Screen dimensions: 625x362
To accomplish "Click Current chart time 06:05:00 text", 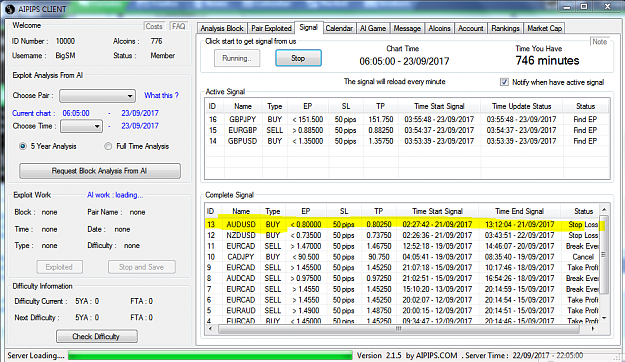I will click(76, 113).
